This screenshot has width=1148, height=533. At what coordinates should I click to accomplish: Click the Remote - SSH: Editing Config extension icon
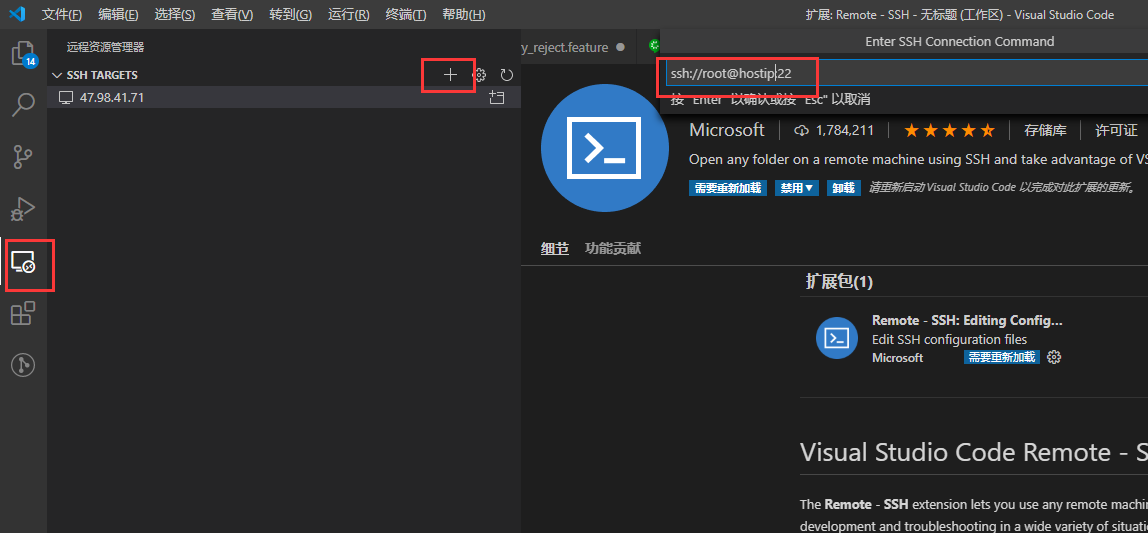click(837, 338)
